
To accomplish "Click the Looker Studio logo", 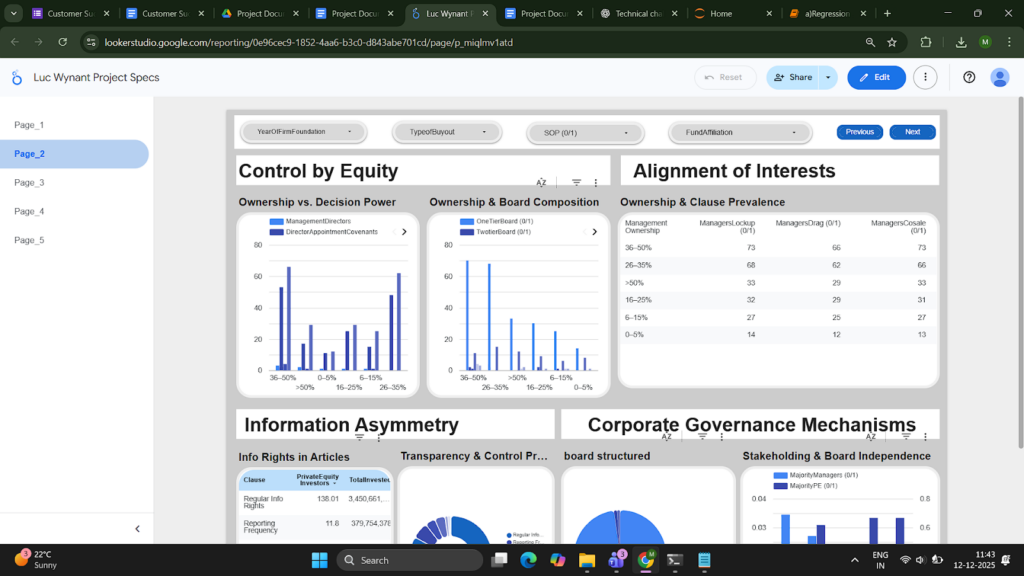I will click(17, 78).
